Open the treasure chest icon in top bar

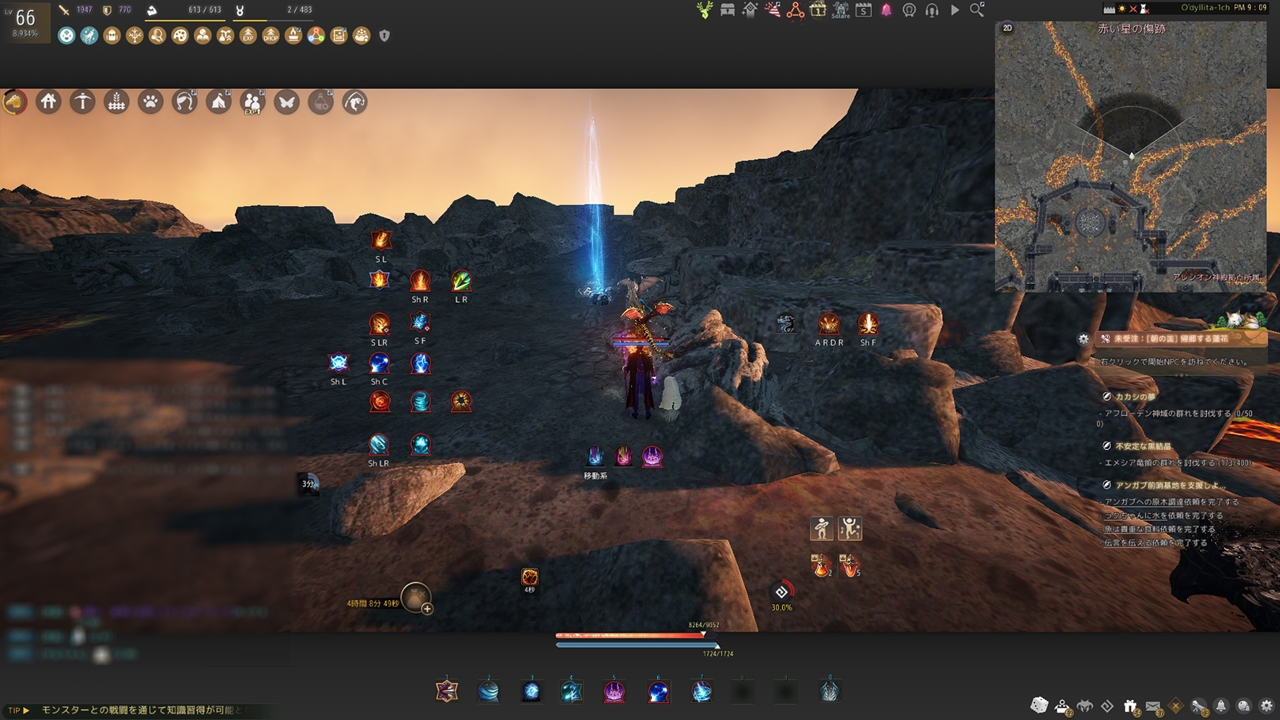pyautogui.click(x=728, y=10)
